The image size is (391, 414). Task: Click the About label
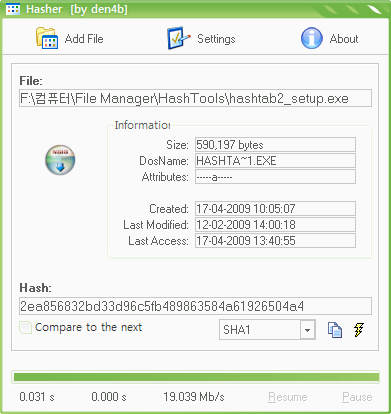[344, 39]
